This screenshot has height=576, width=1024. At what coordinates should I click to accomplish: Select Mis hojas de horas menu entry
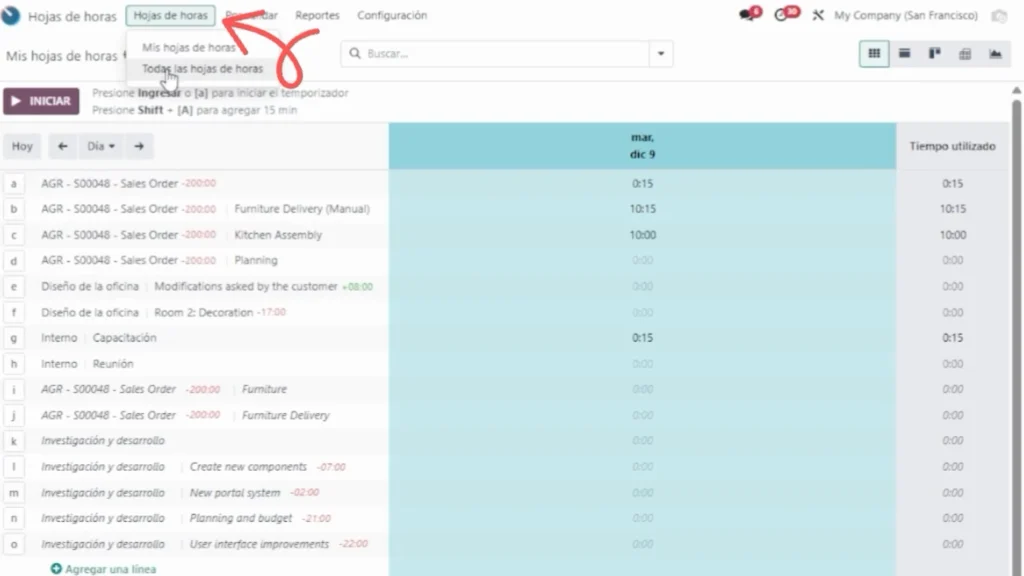coord(189,47)
